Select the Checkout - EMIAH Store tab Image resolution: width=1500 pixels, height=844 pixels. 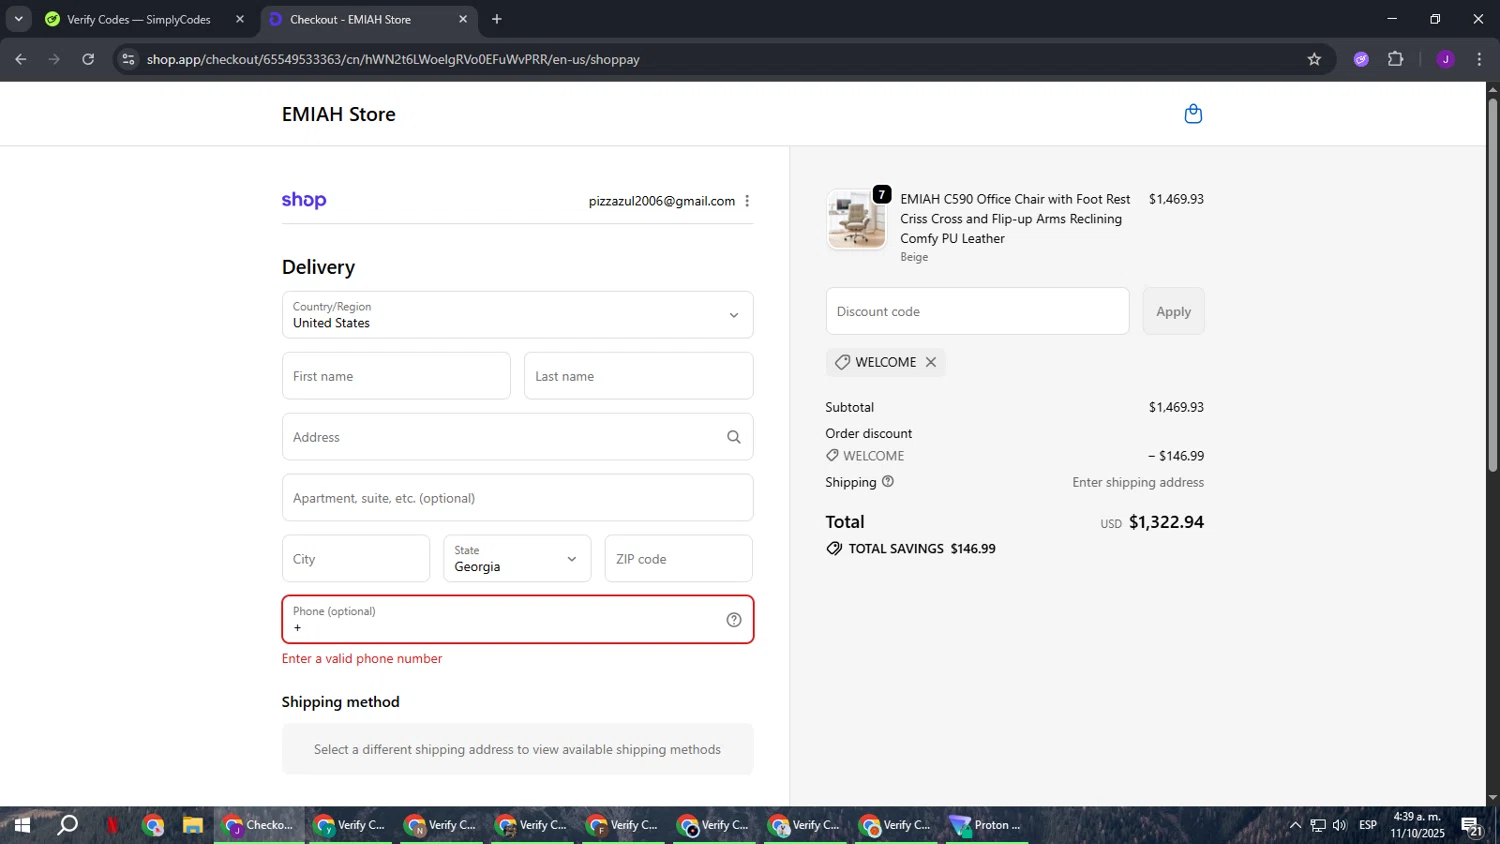[368, 19]
